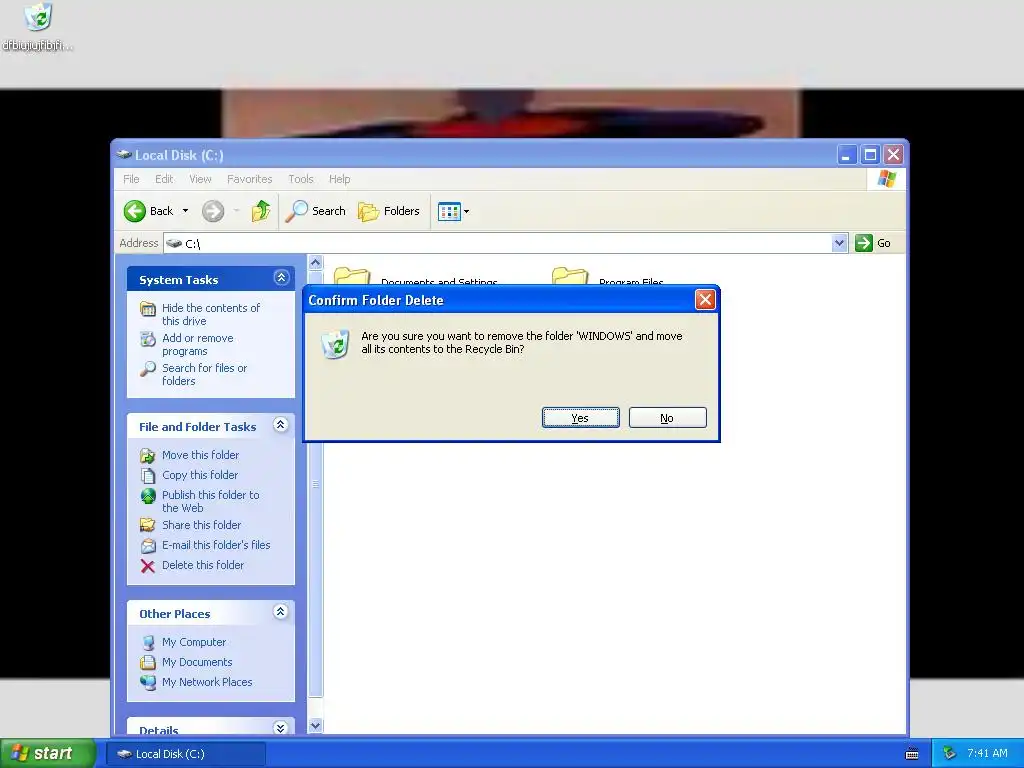1024x768 pixels.
Task: Click the Add or remove programs icon
Action: (148, 339)
